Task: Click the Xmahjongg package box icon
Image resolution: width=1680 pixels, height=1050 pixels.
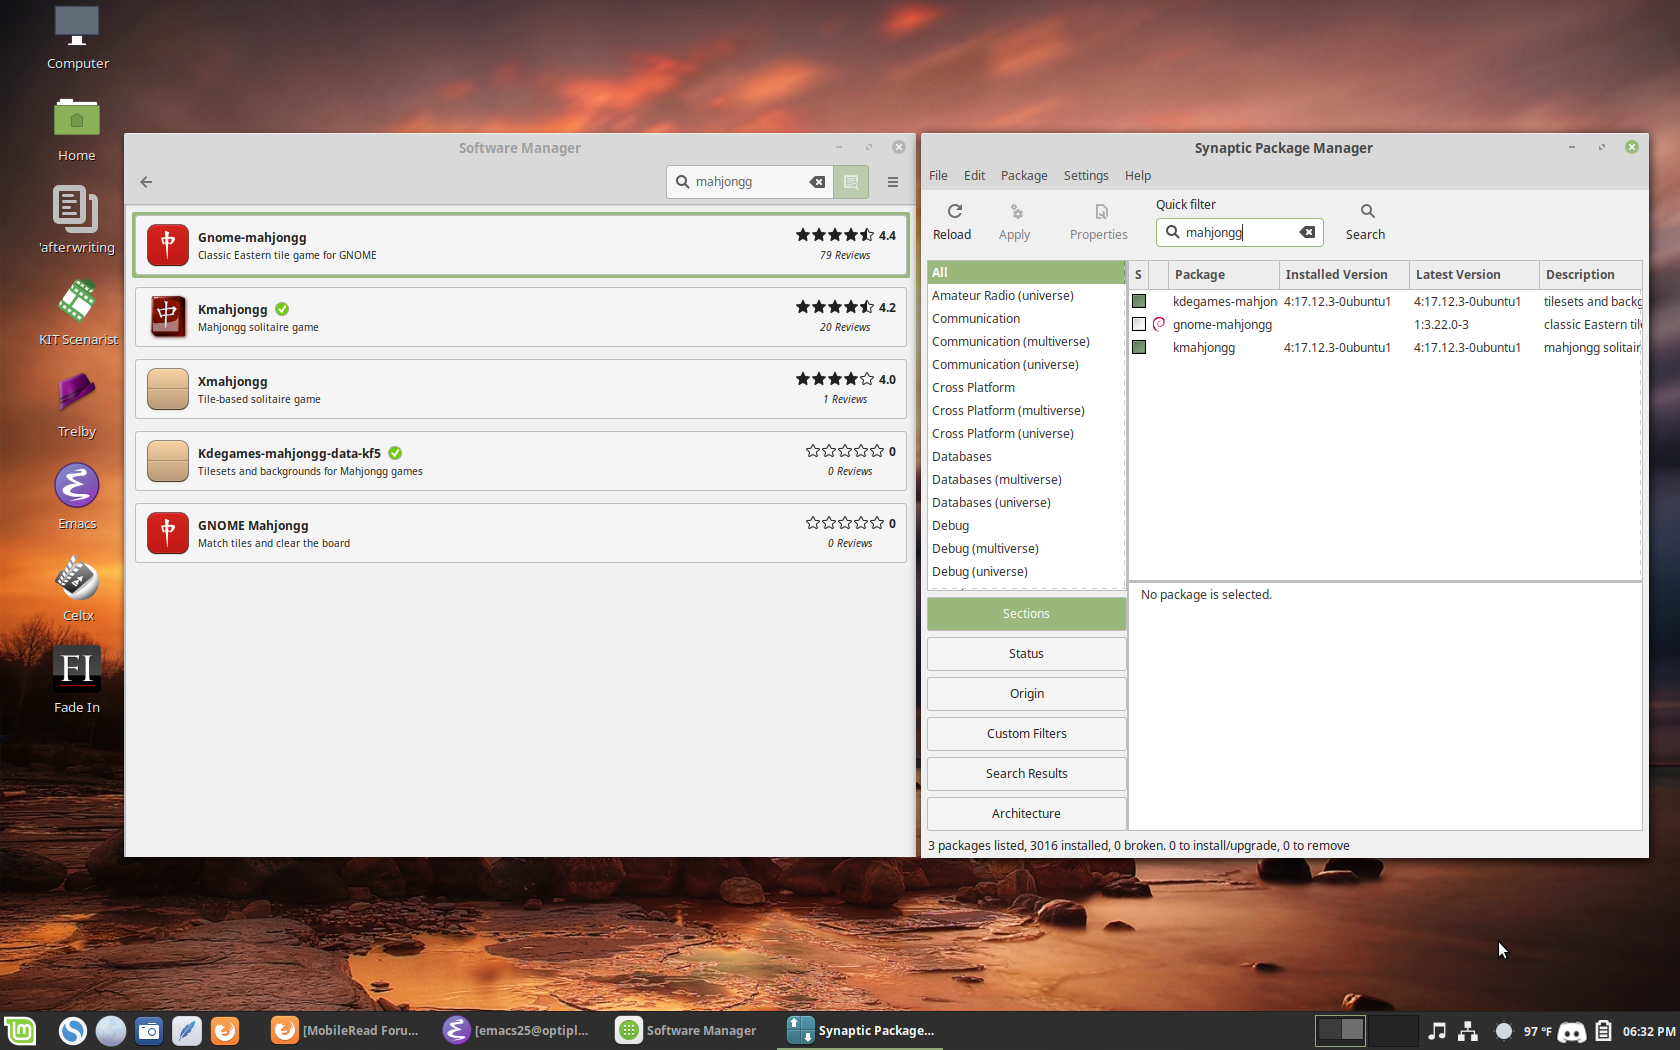Action: [x=168, y=389]
